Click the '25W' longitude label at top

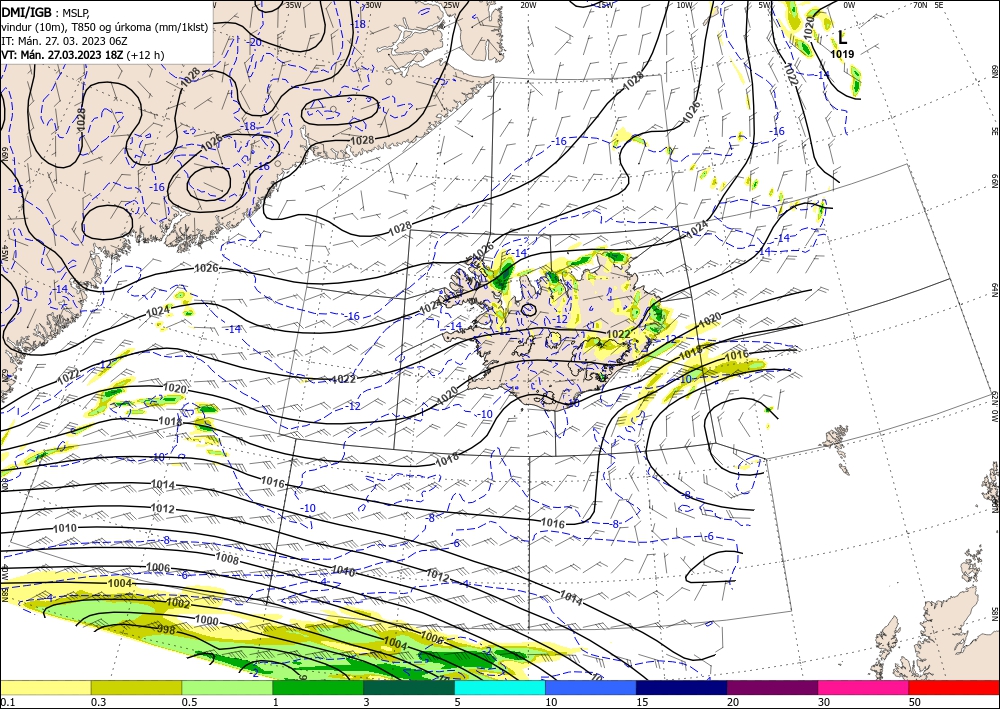(451, 4)
